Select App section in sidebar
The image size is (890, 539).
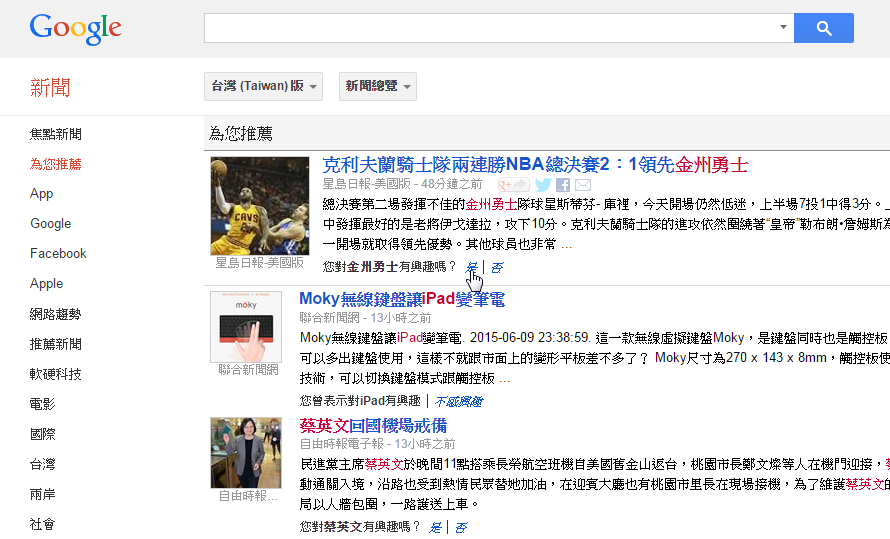tap(41, 194)
